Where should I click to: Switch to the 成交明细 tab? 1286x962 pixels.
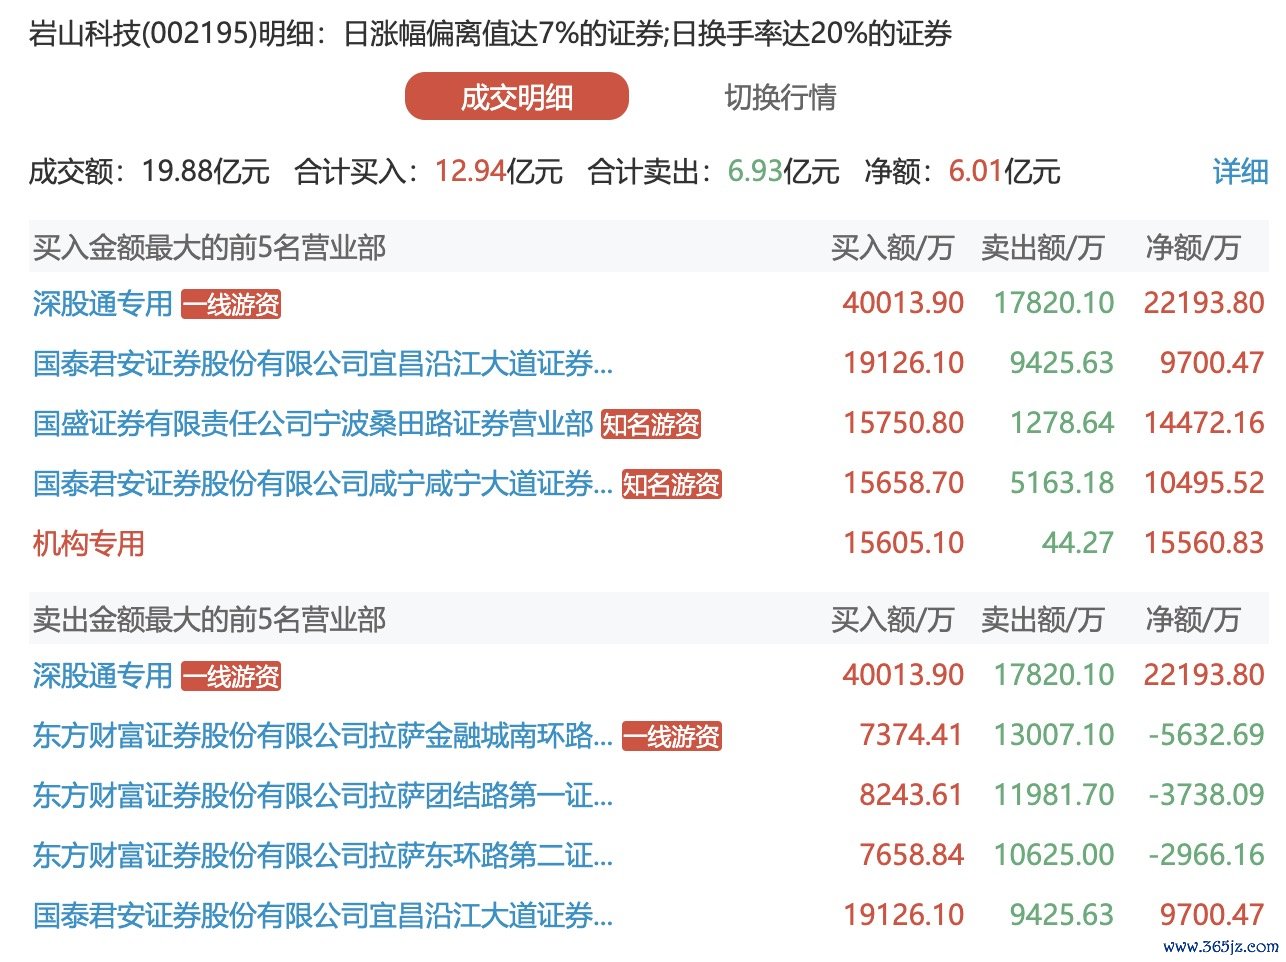(x=516, y=97)
